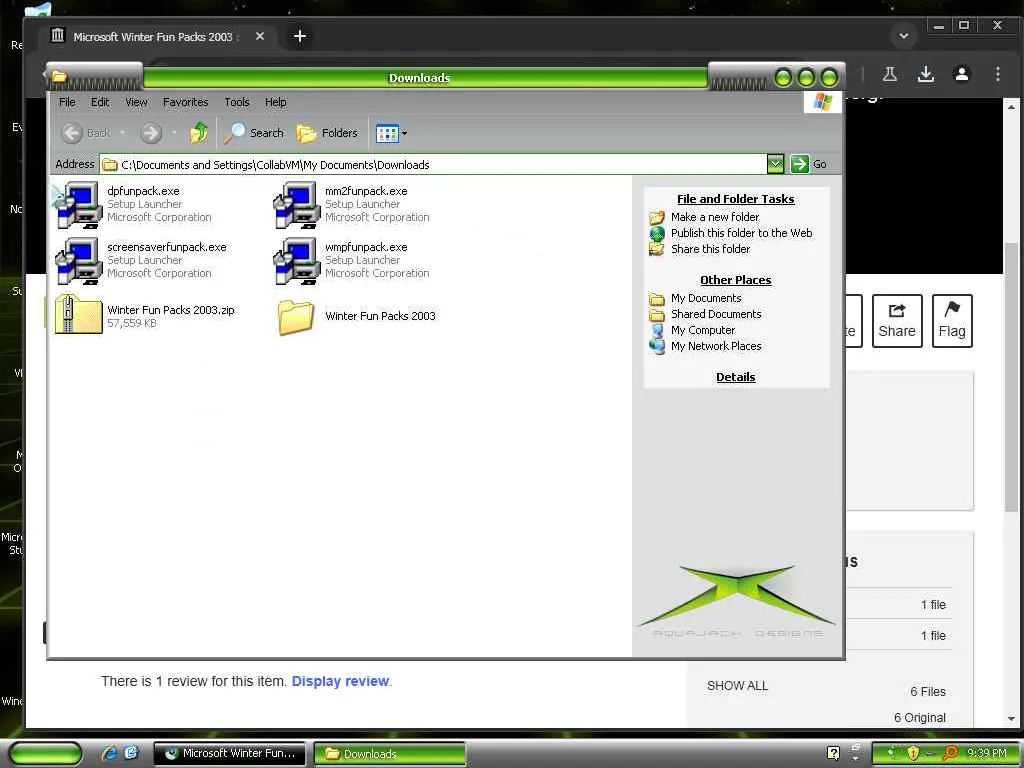Expand the Details section
The image size is (1024, 768).
click(x=735, y=377)
